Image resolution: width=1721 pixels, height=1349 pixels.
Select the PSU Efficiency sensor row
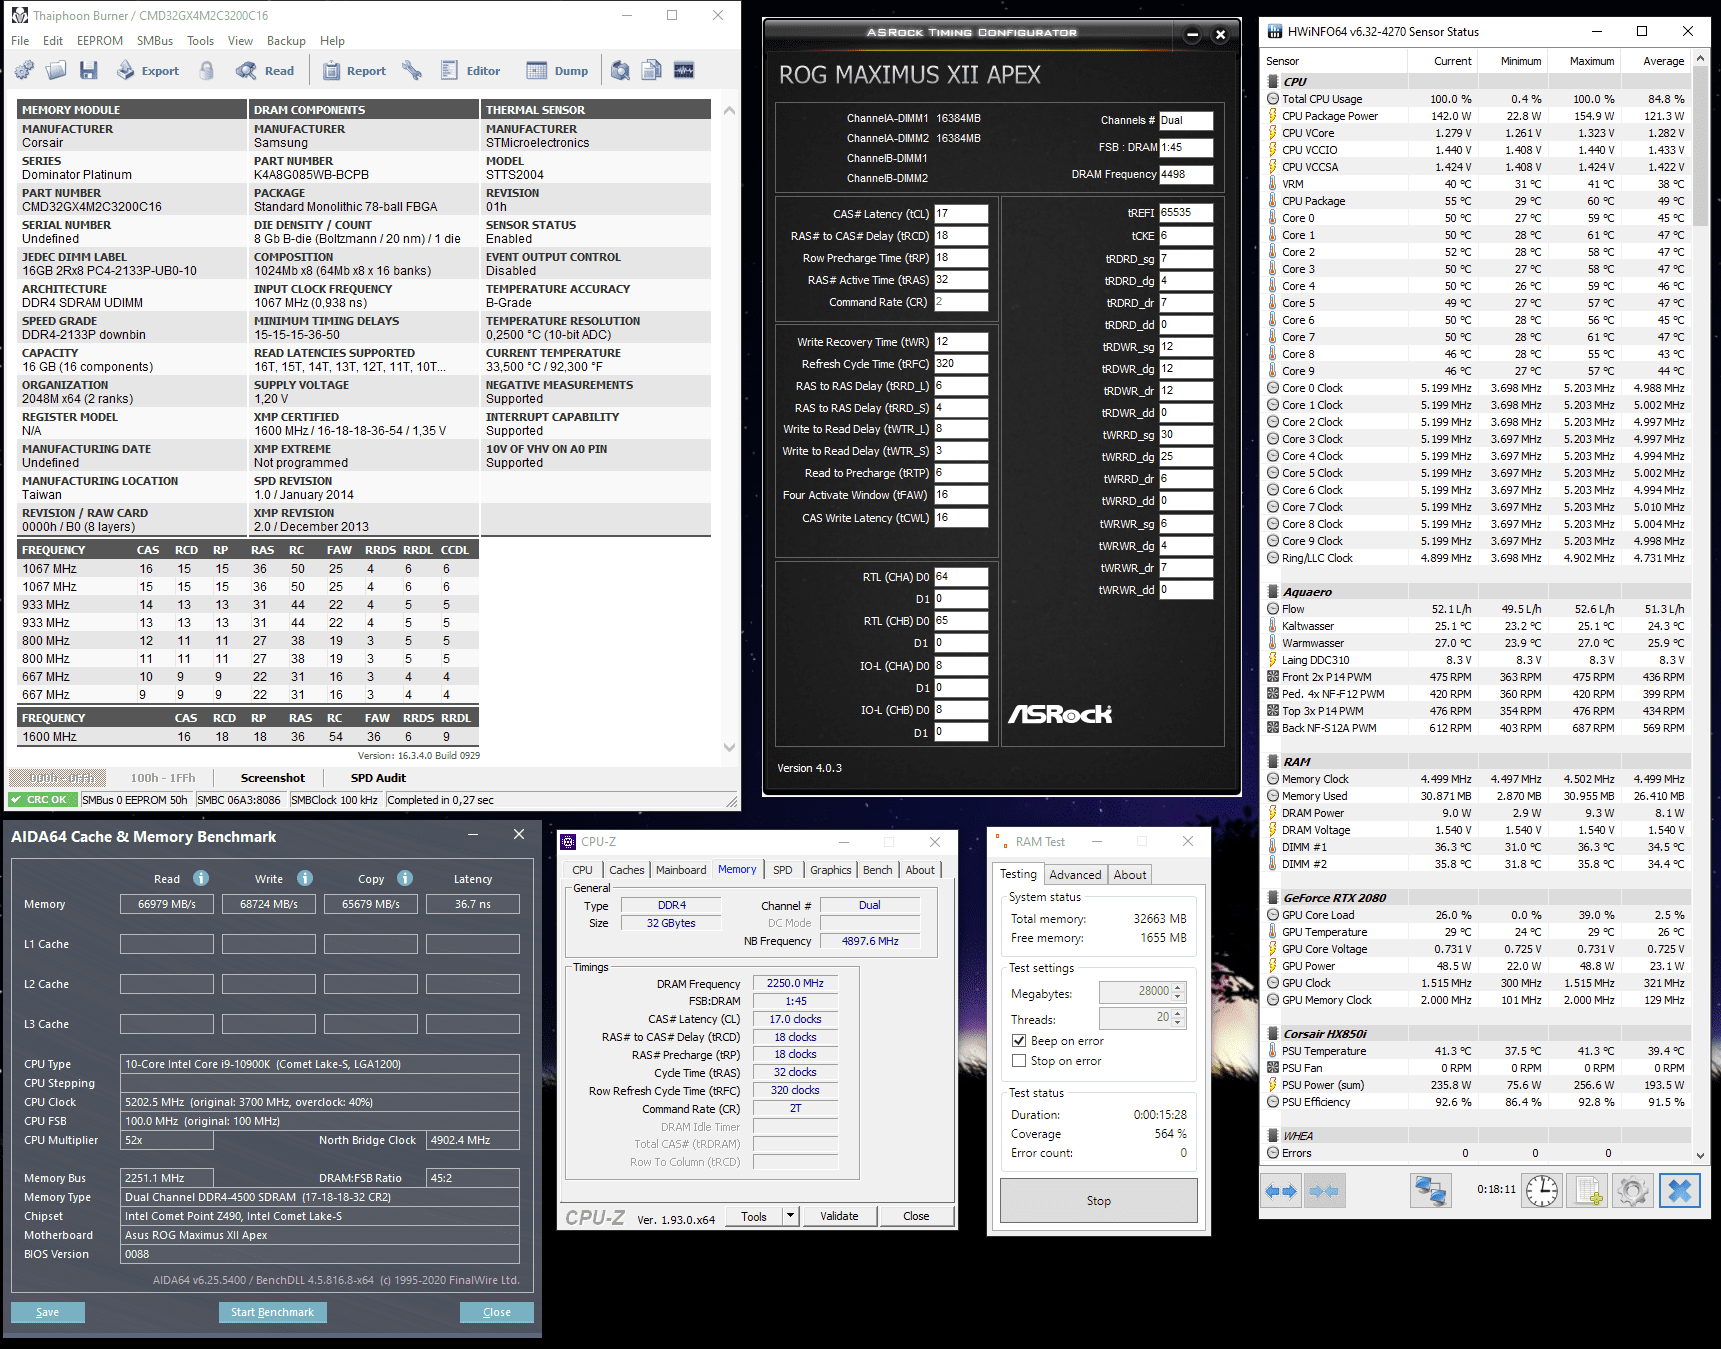coord(1478,1102)
